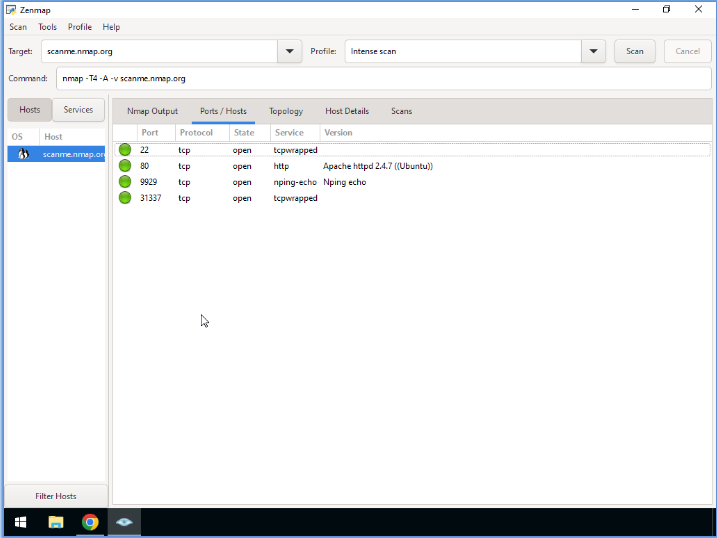The height and width of the screenshot is (538, 717).
Task: Open the Scan menu
Action: point(18,27)
